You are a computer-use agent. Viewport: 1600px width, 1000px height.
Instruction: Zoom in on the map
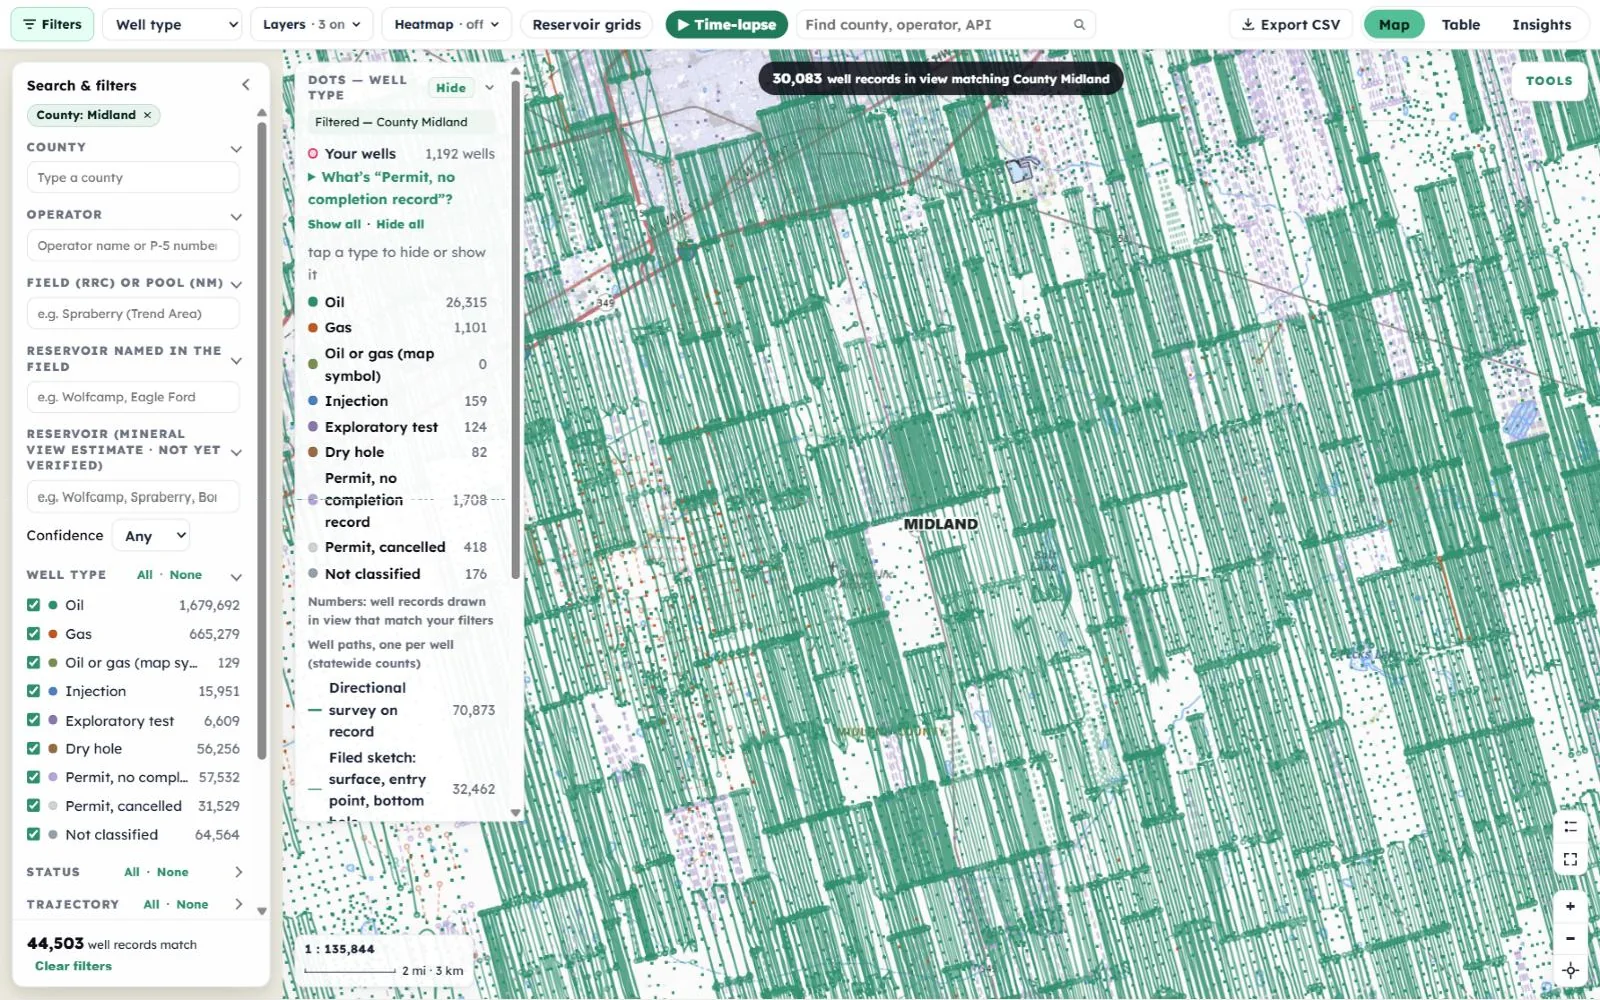point(1570,906)
